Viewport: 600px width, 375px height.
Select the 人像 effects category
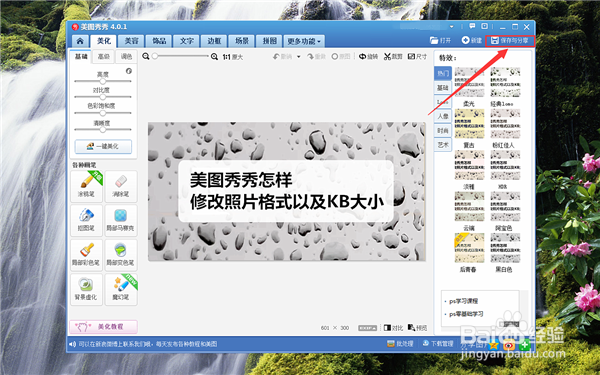[x=443, y=116]
